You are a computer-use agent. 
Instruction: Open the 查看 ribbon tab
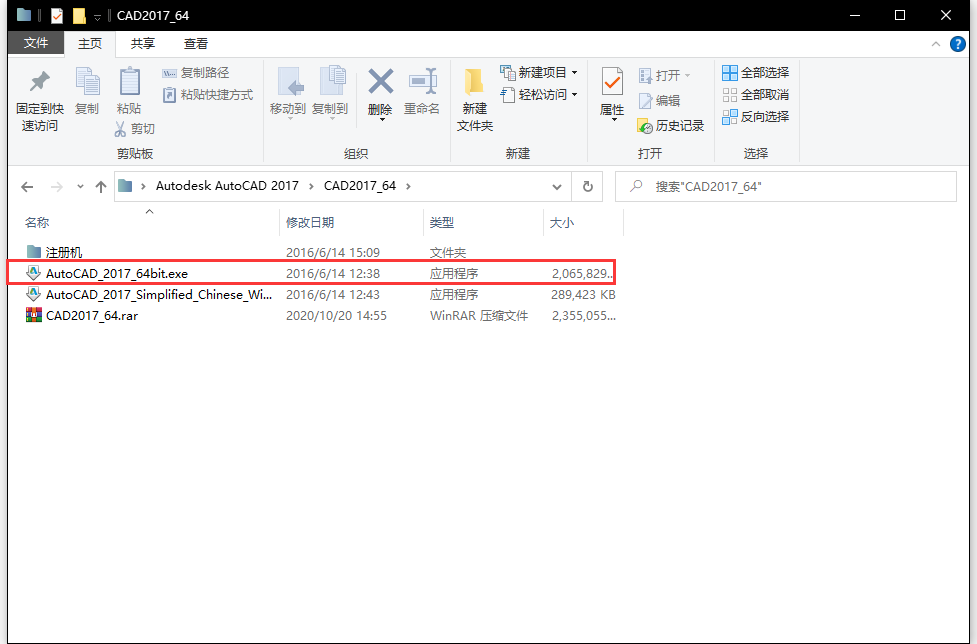click(196, 44)
